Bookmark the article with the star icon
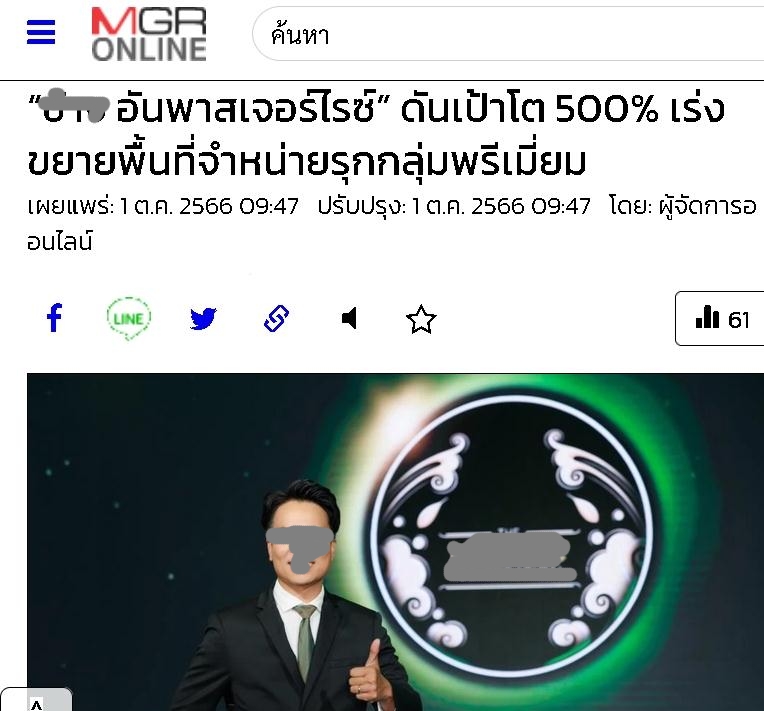This screenshot has height=711, width=764. 421,320
